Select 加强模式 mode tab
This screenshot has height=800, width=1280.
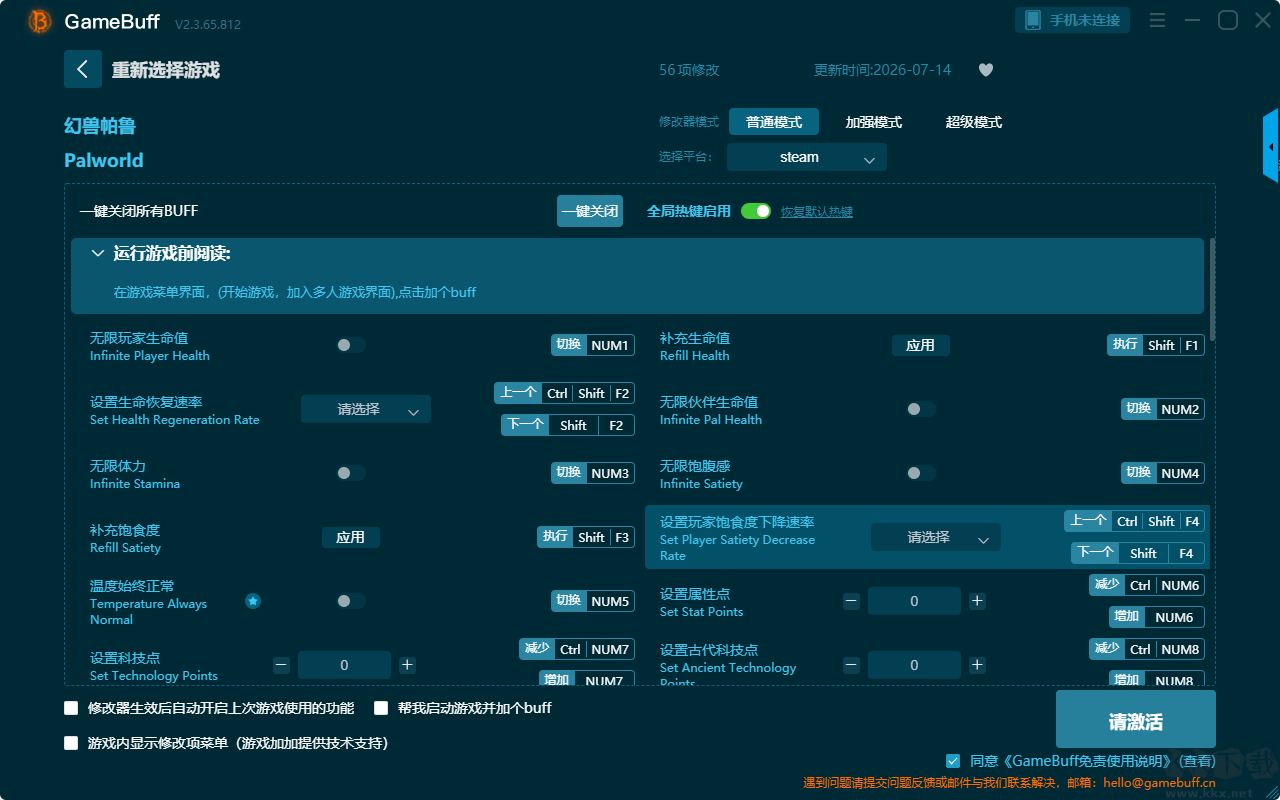(874, 122)
